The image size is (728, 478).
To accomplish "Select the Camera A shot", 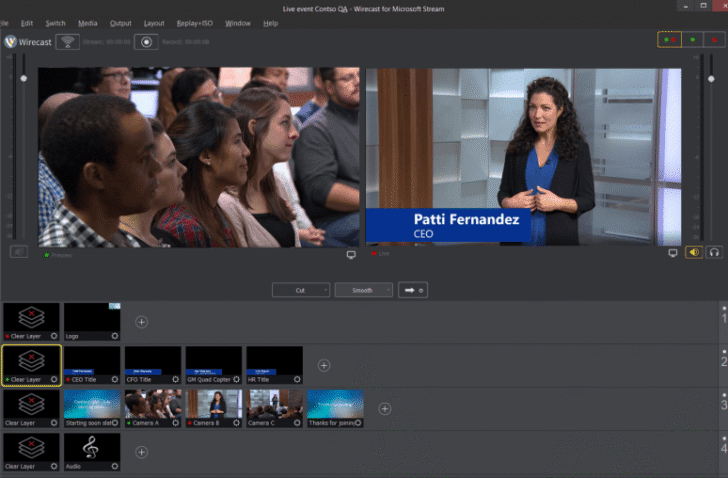I will point(153,408).
